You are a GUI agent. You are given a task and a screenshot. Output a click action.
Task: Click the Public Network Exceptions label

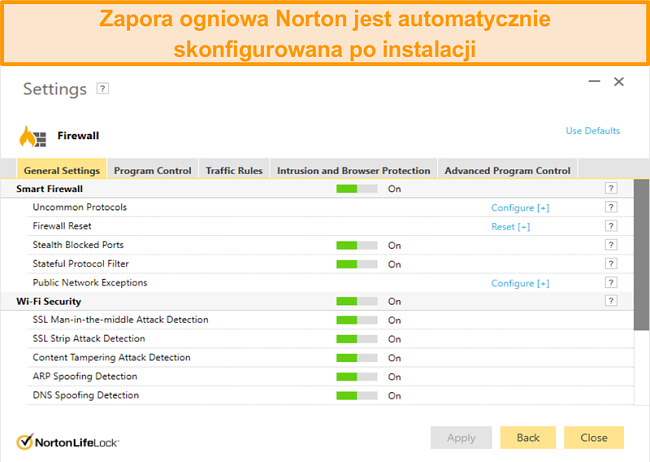[90, 282]
